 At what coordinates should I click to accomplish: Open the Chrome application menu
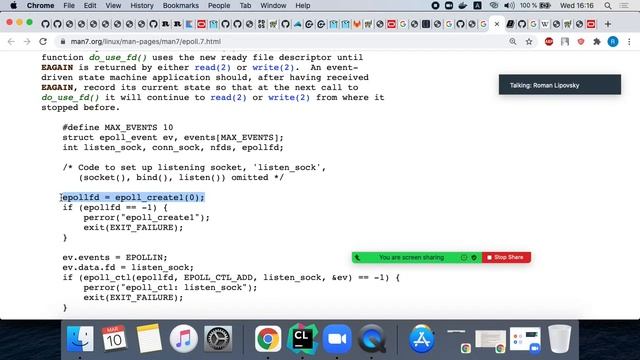(x=40, y=6)
